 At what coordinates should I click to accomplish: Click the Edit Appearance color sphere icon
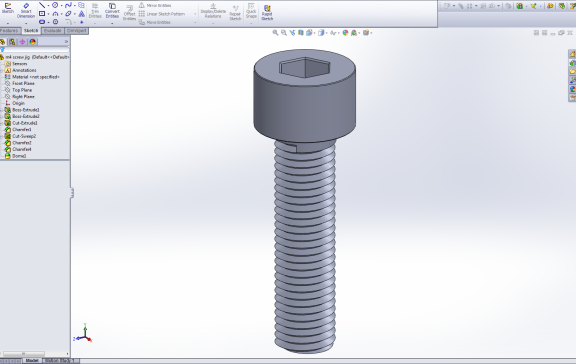pos(345,33)
